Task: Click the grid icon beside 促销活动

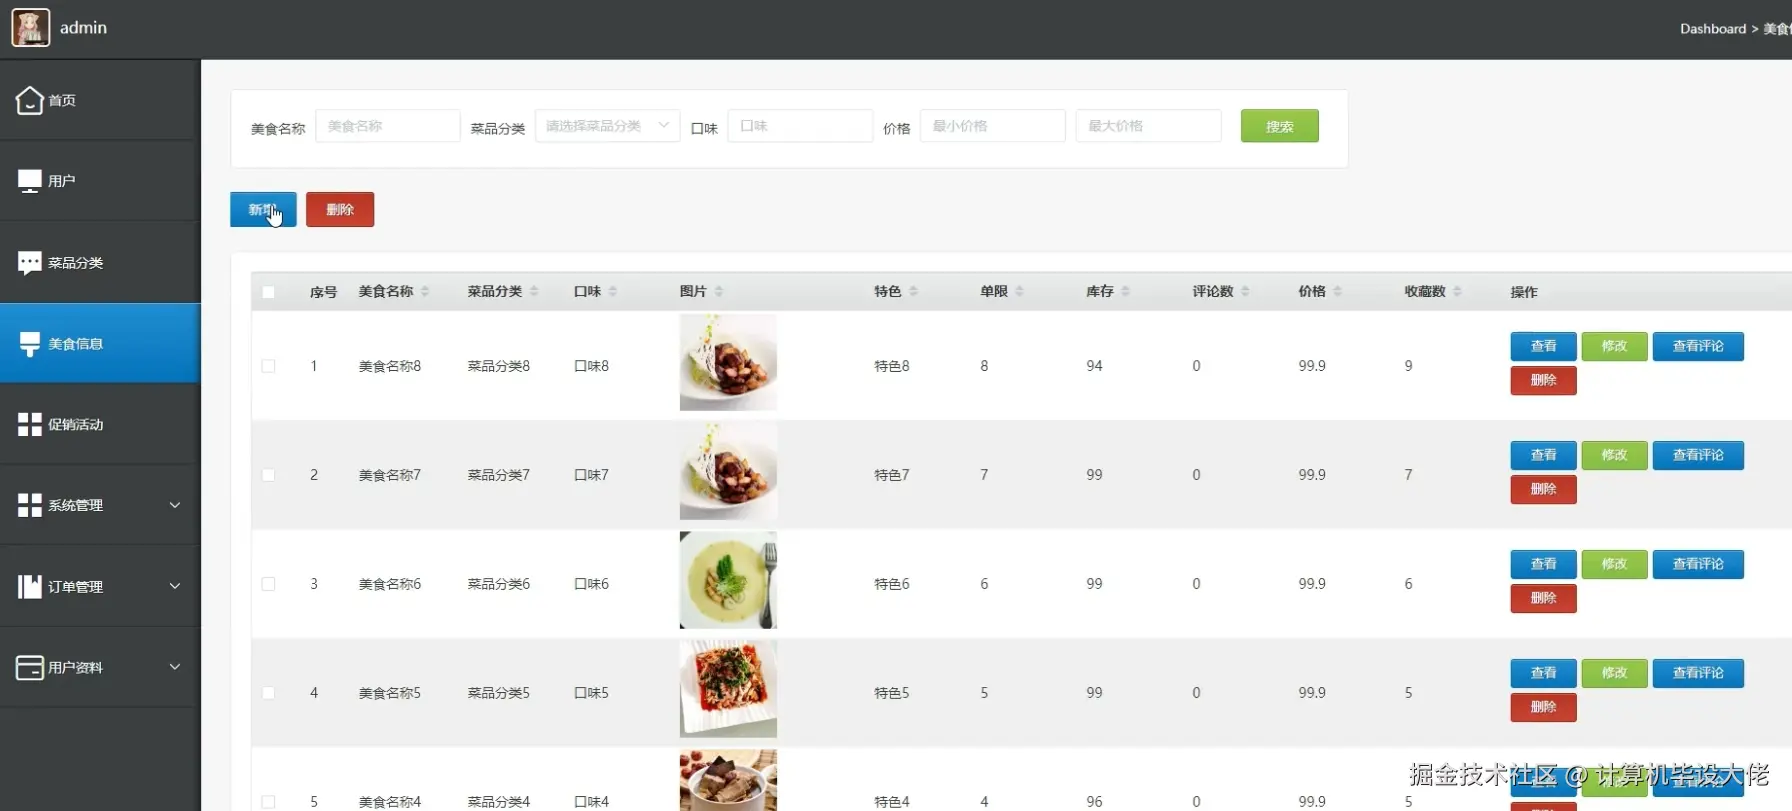Action: [x=30, y=424]
